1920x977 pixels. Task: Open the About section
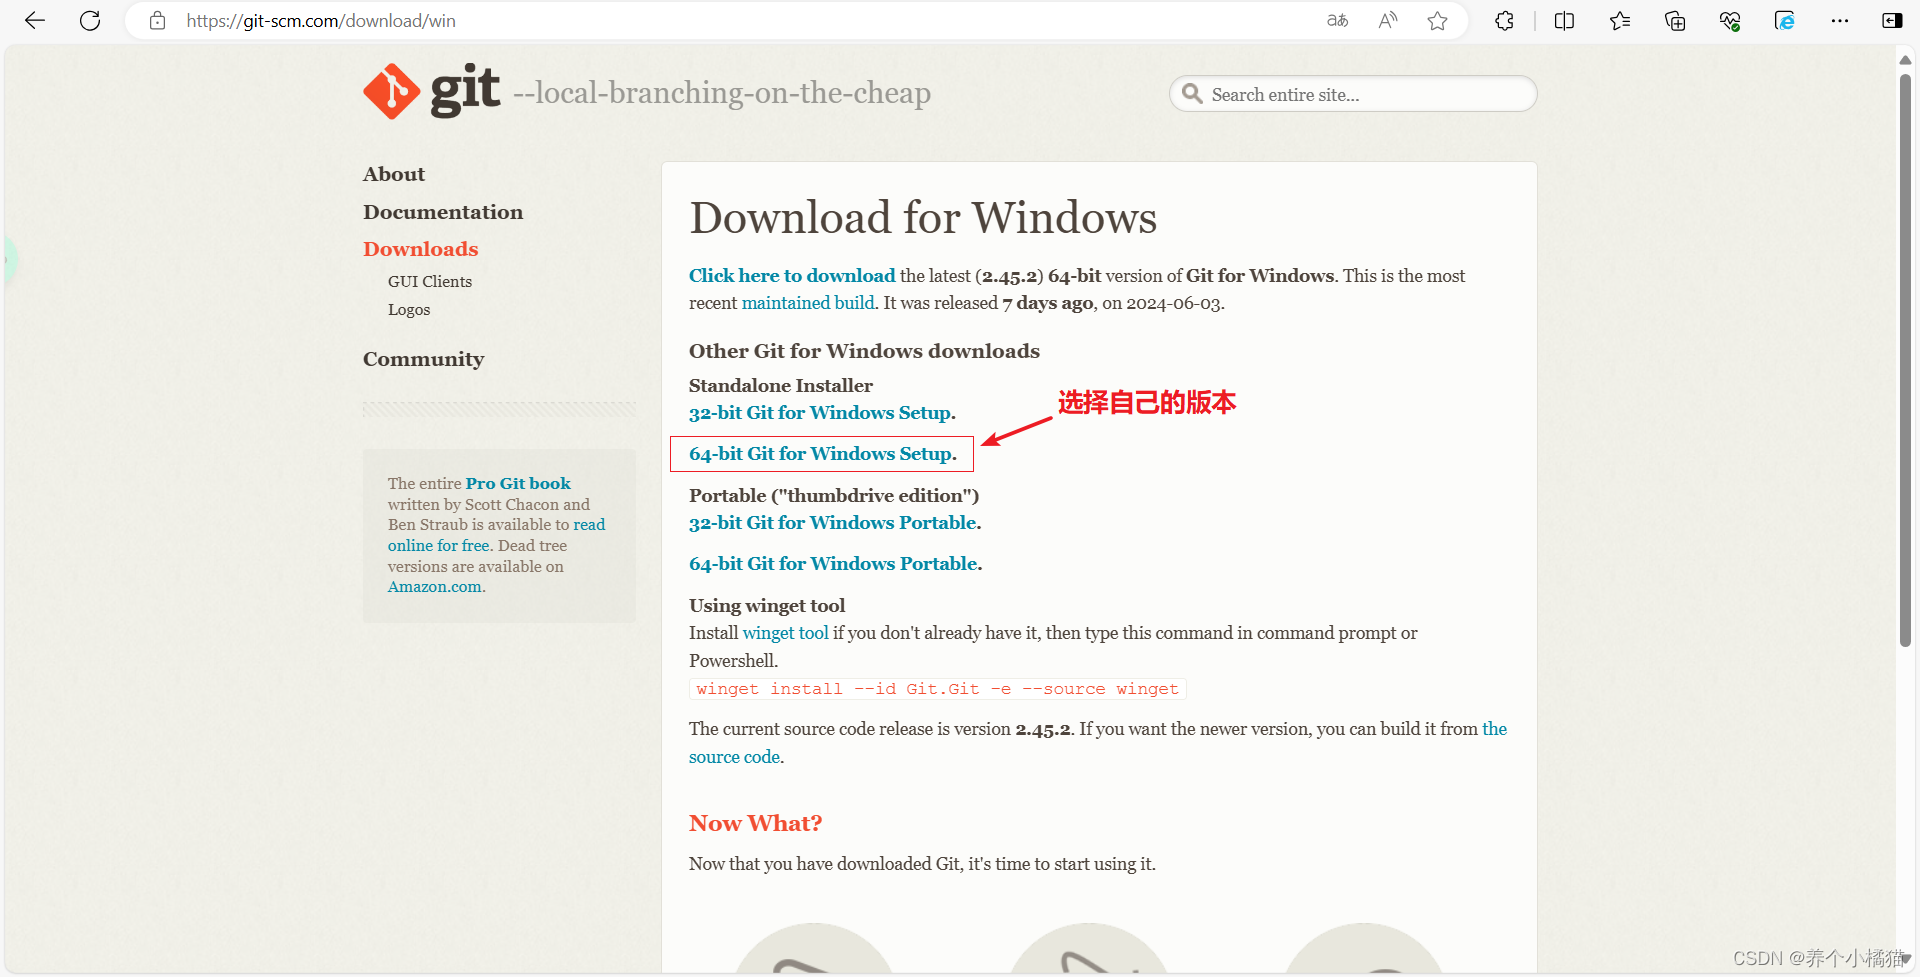(394, 174)
